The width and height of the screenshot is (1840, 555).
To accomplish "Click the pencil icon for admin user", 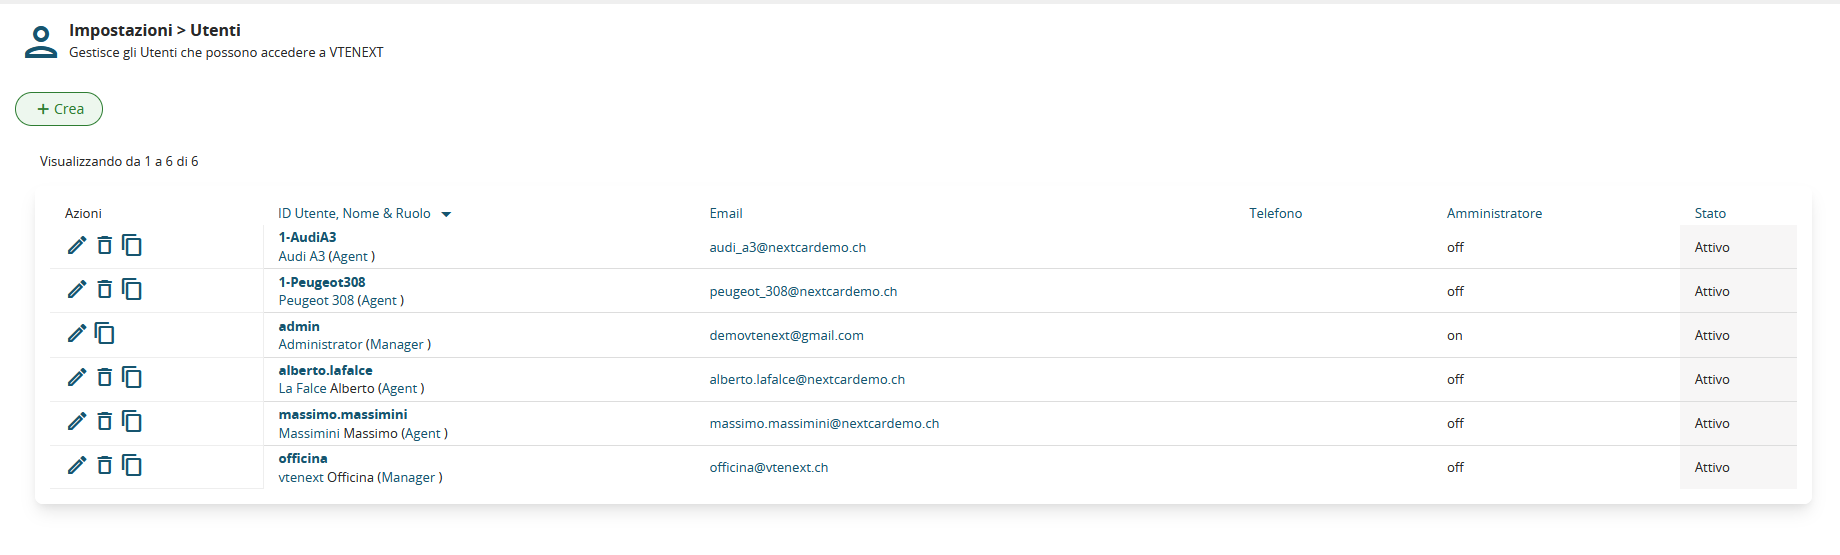I will click(77, 333).
